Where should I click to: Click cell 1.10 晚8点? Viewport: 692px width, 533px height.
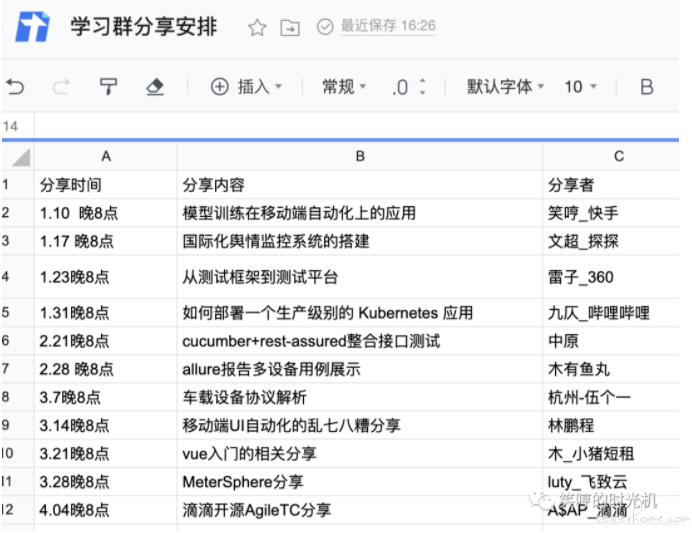coord(106,213)
